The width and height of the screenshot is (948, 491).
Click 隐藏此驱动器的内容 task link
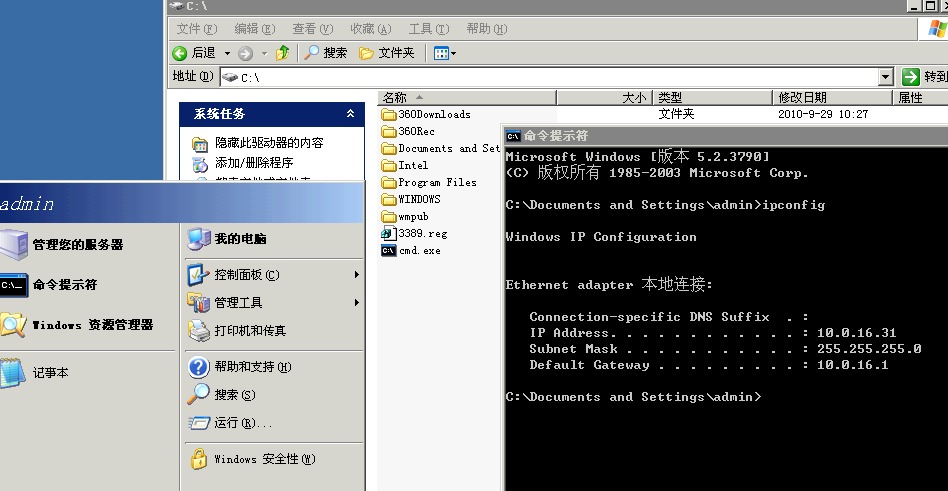point(269,143)
